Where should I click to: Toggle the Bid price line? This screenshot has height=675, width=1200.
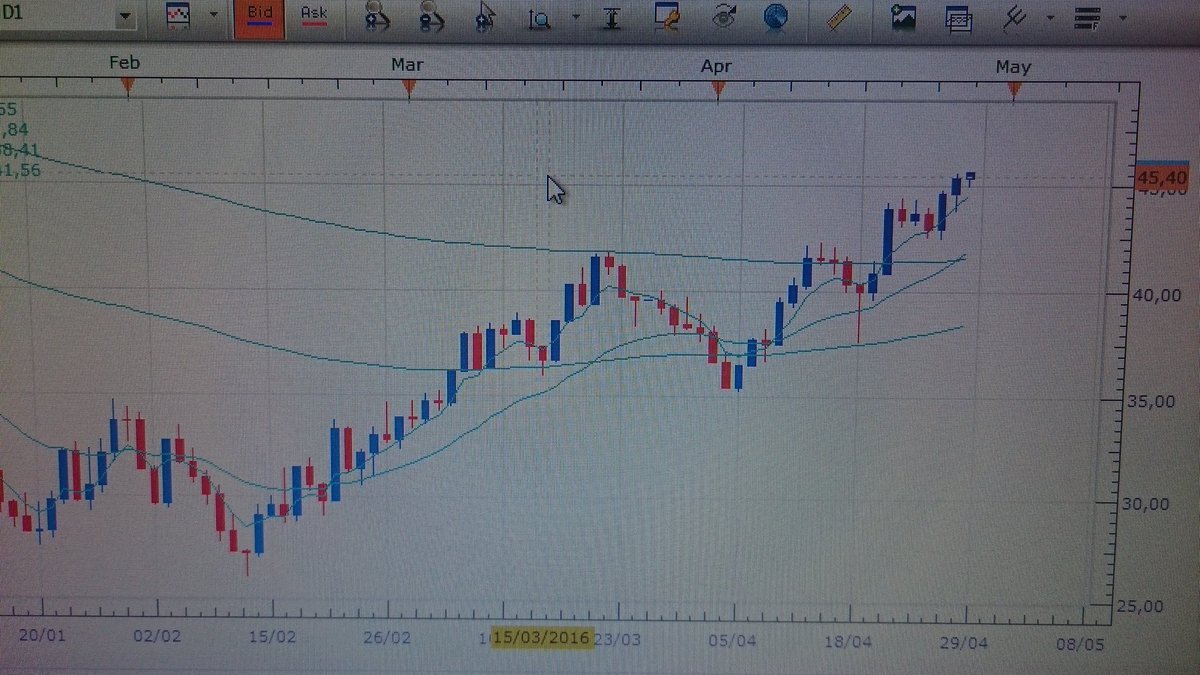click(x=260, y=18)
